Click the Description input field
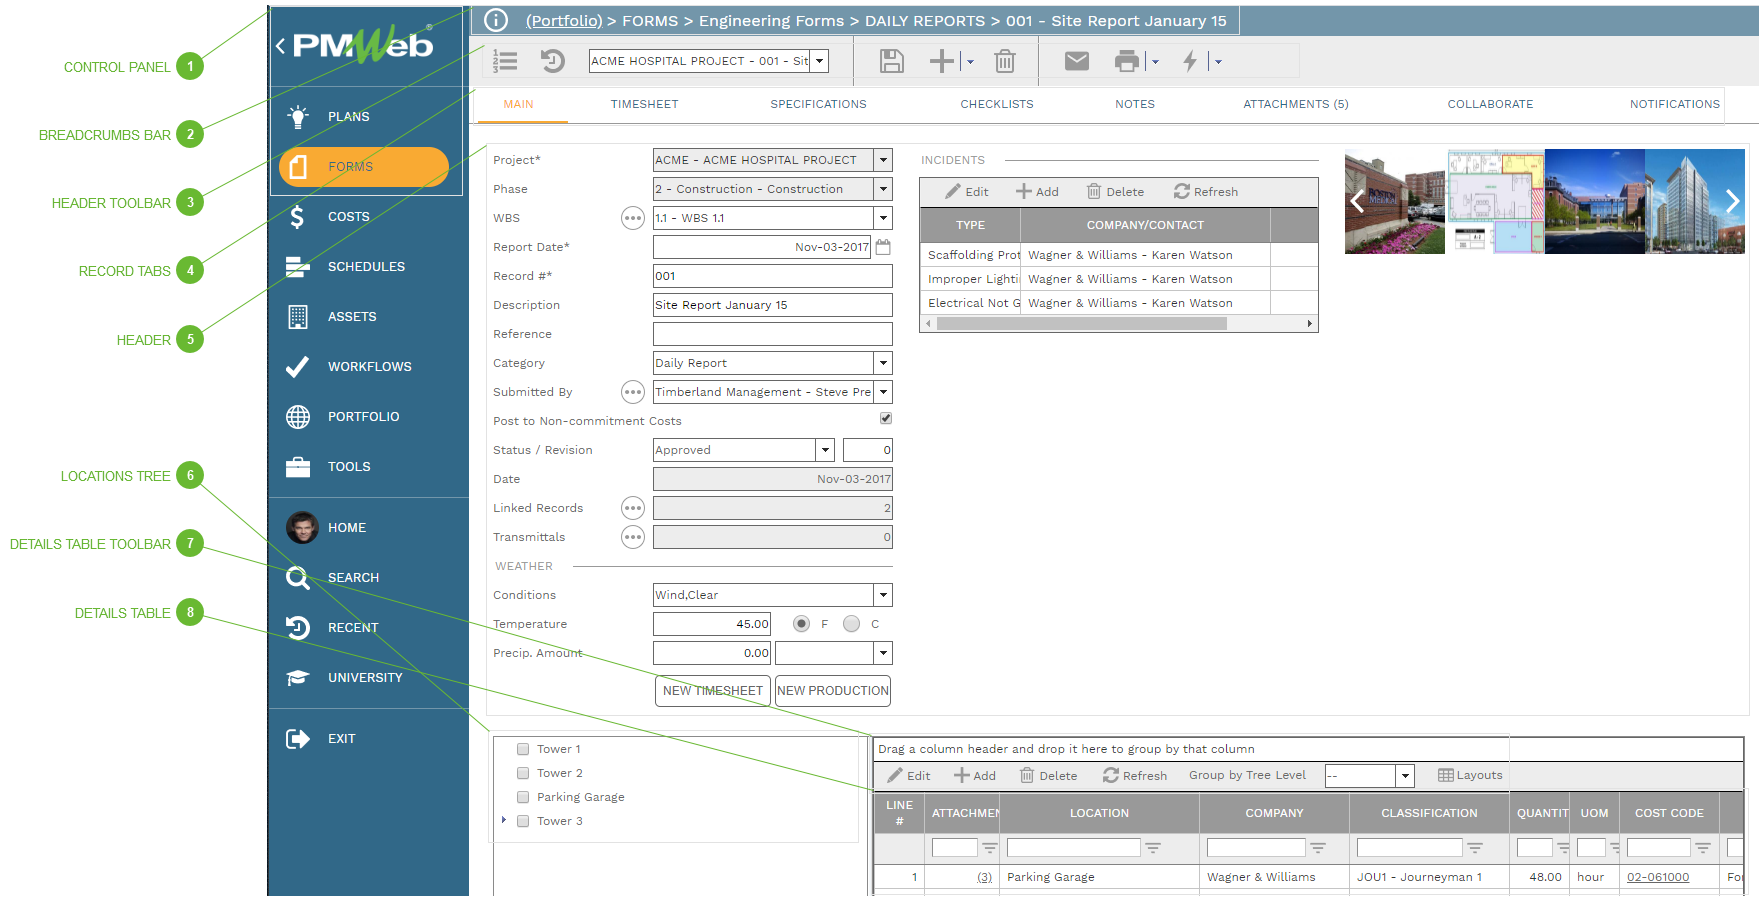 773,305
